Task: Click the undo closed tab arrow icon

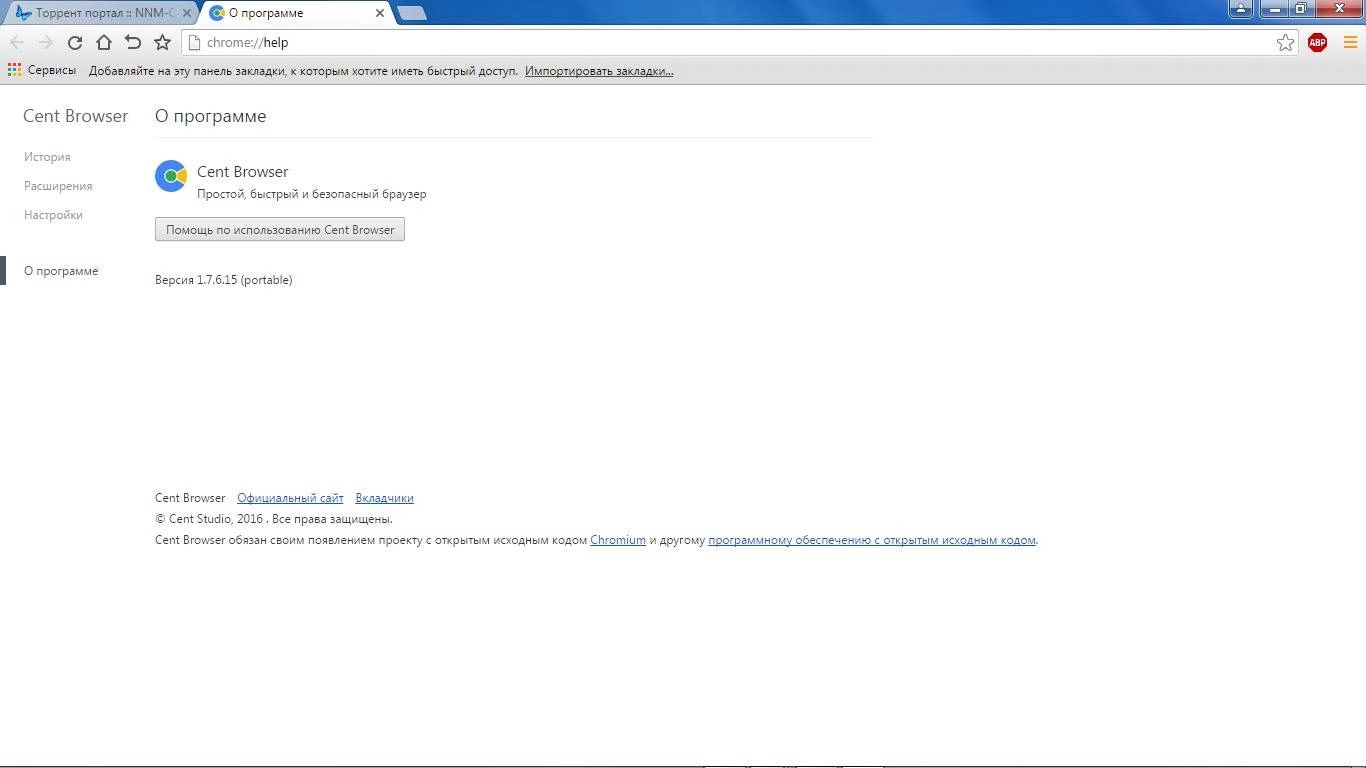Action: pos(132,42)
